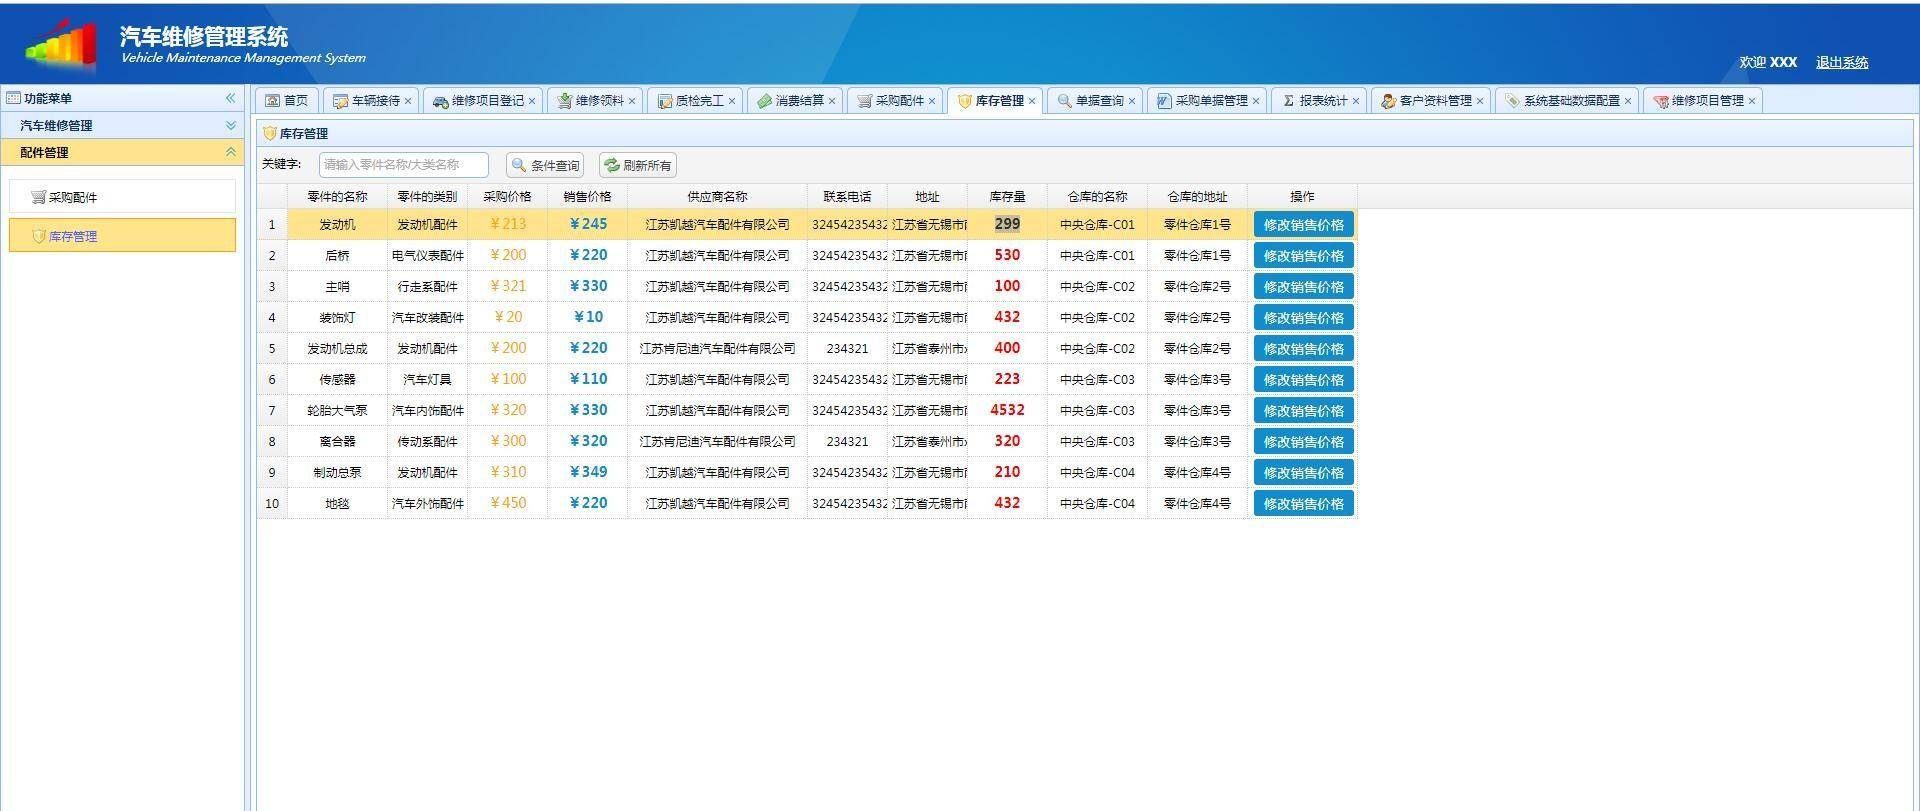This screenshot has width=1920, height=811.
Task: Close the 车辆接待 tab
Action: click(408, 101)
